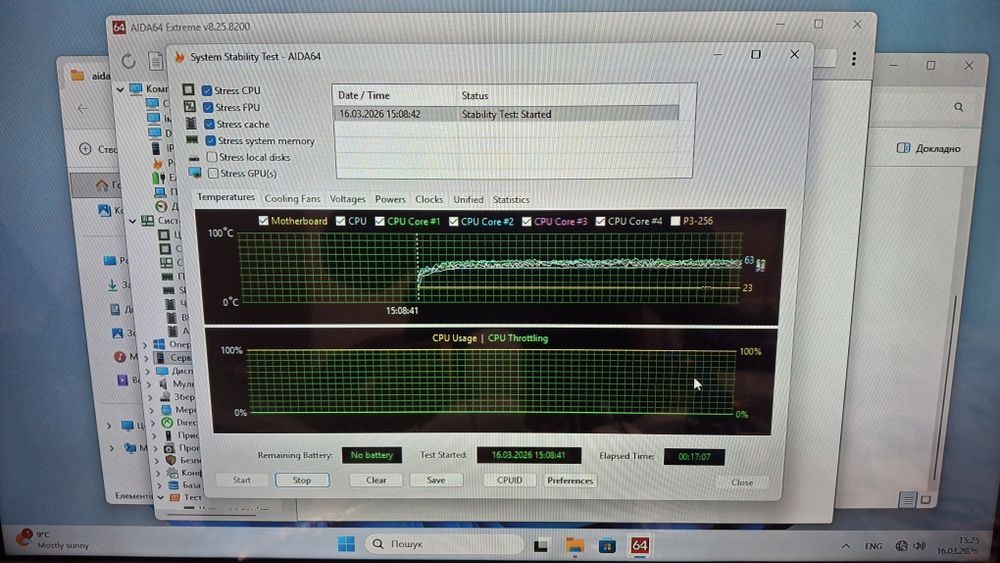
Task: Click the Stress FPU percent icon
Action: coord(189,106)
